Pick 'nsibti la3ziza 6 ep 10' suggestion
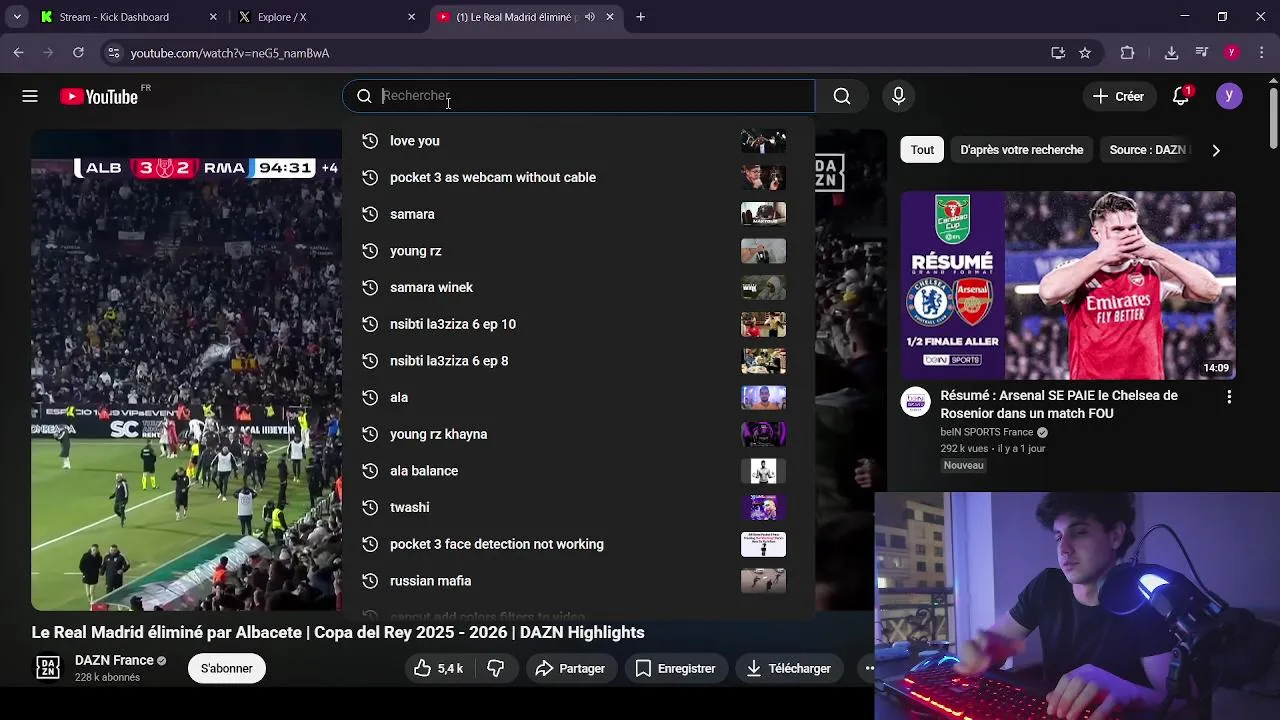The image size is (1280, 720). pos(578,324)
